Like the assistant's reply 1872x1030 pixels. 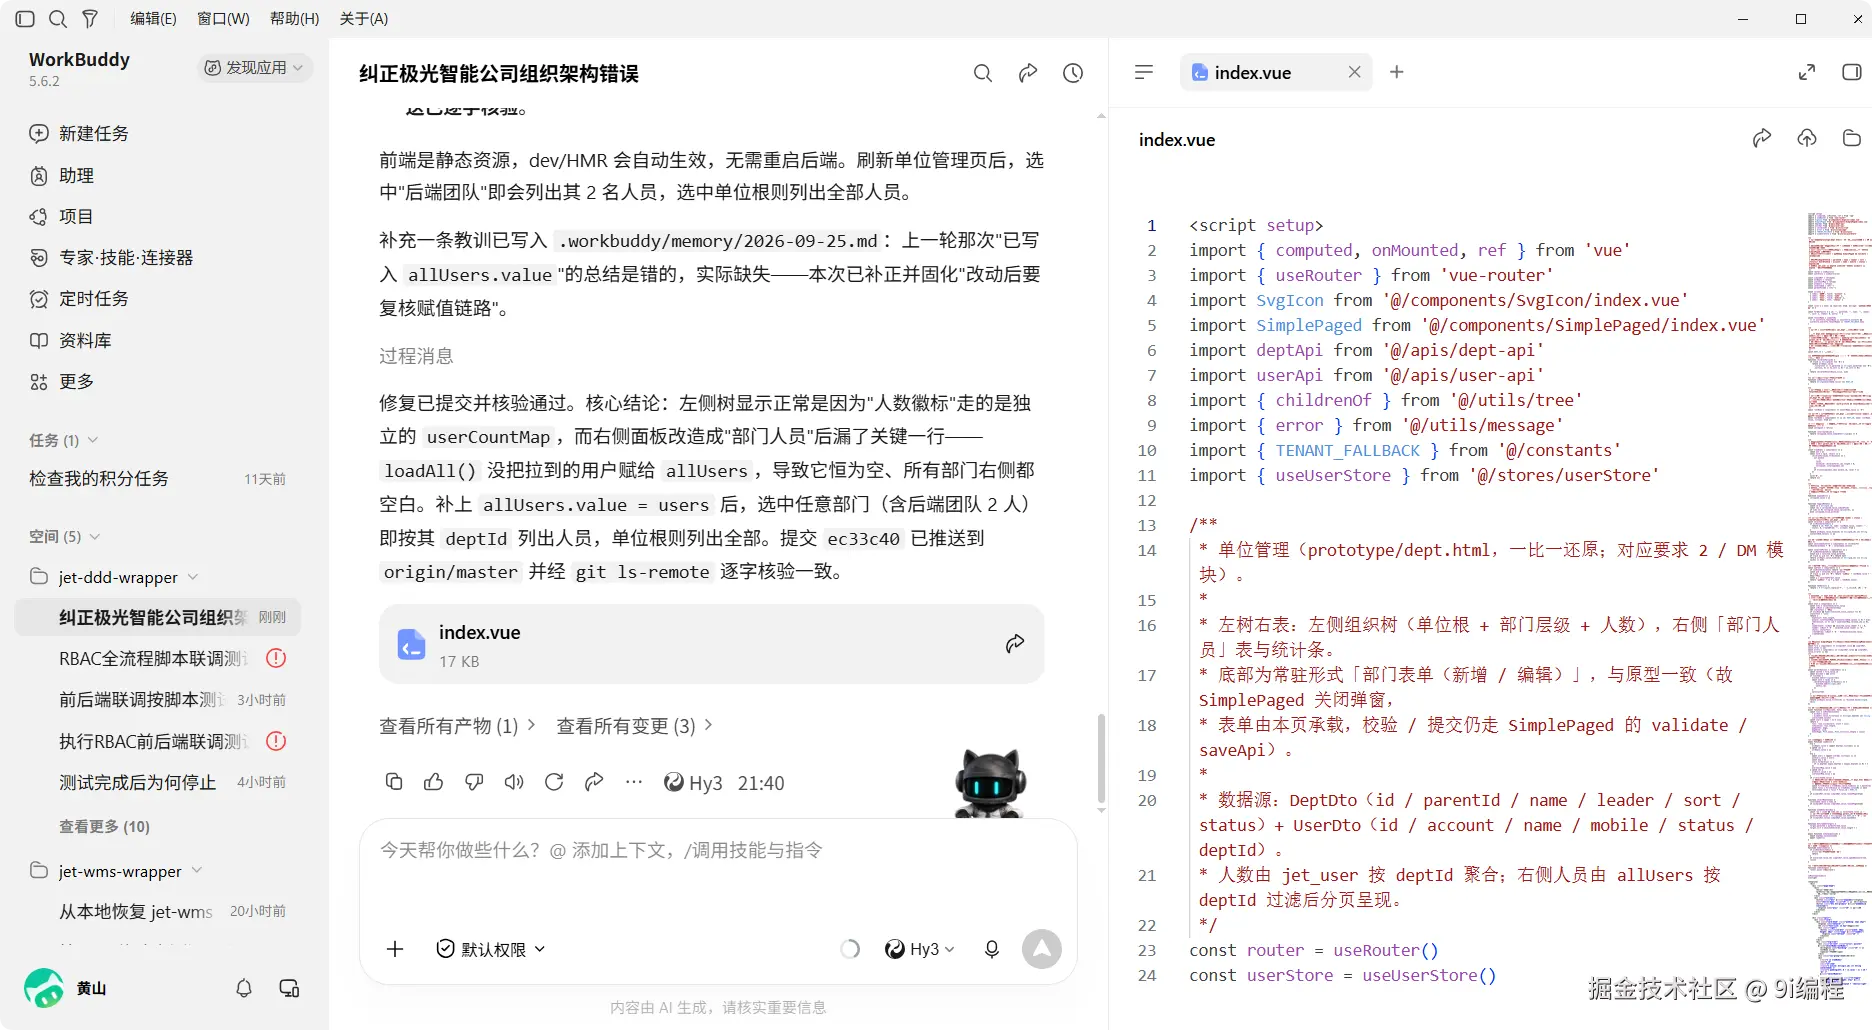point(434,782)
